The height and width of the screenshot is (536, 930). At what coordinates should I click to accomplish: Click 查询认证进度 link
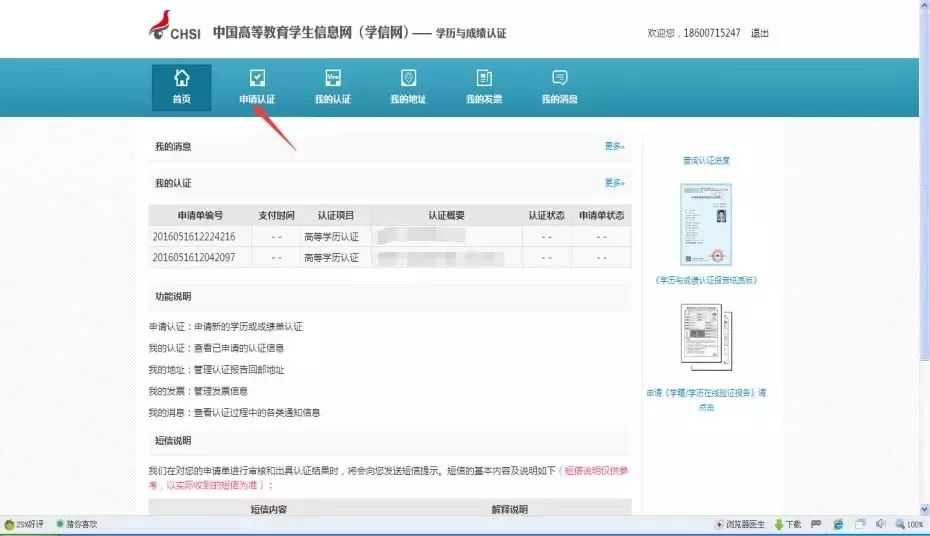(706, 160)
